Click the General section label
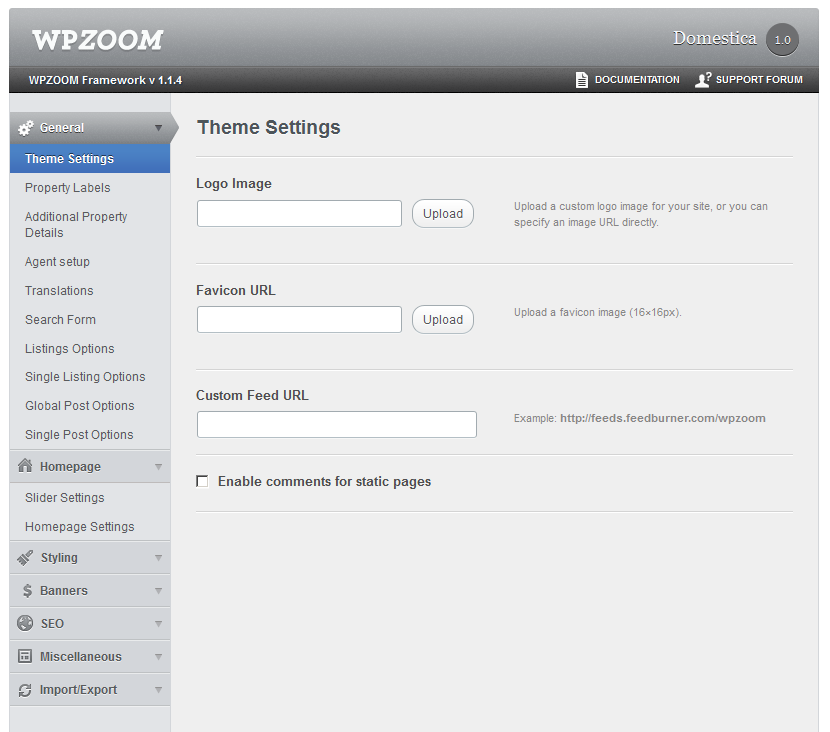The width and height of the screenshot is (830, 732). pyautogui.click(x=62, y=128)
